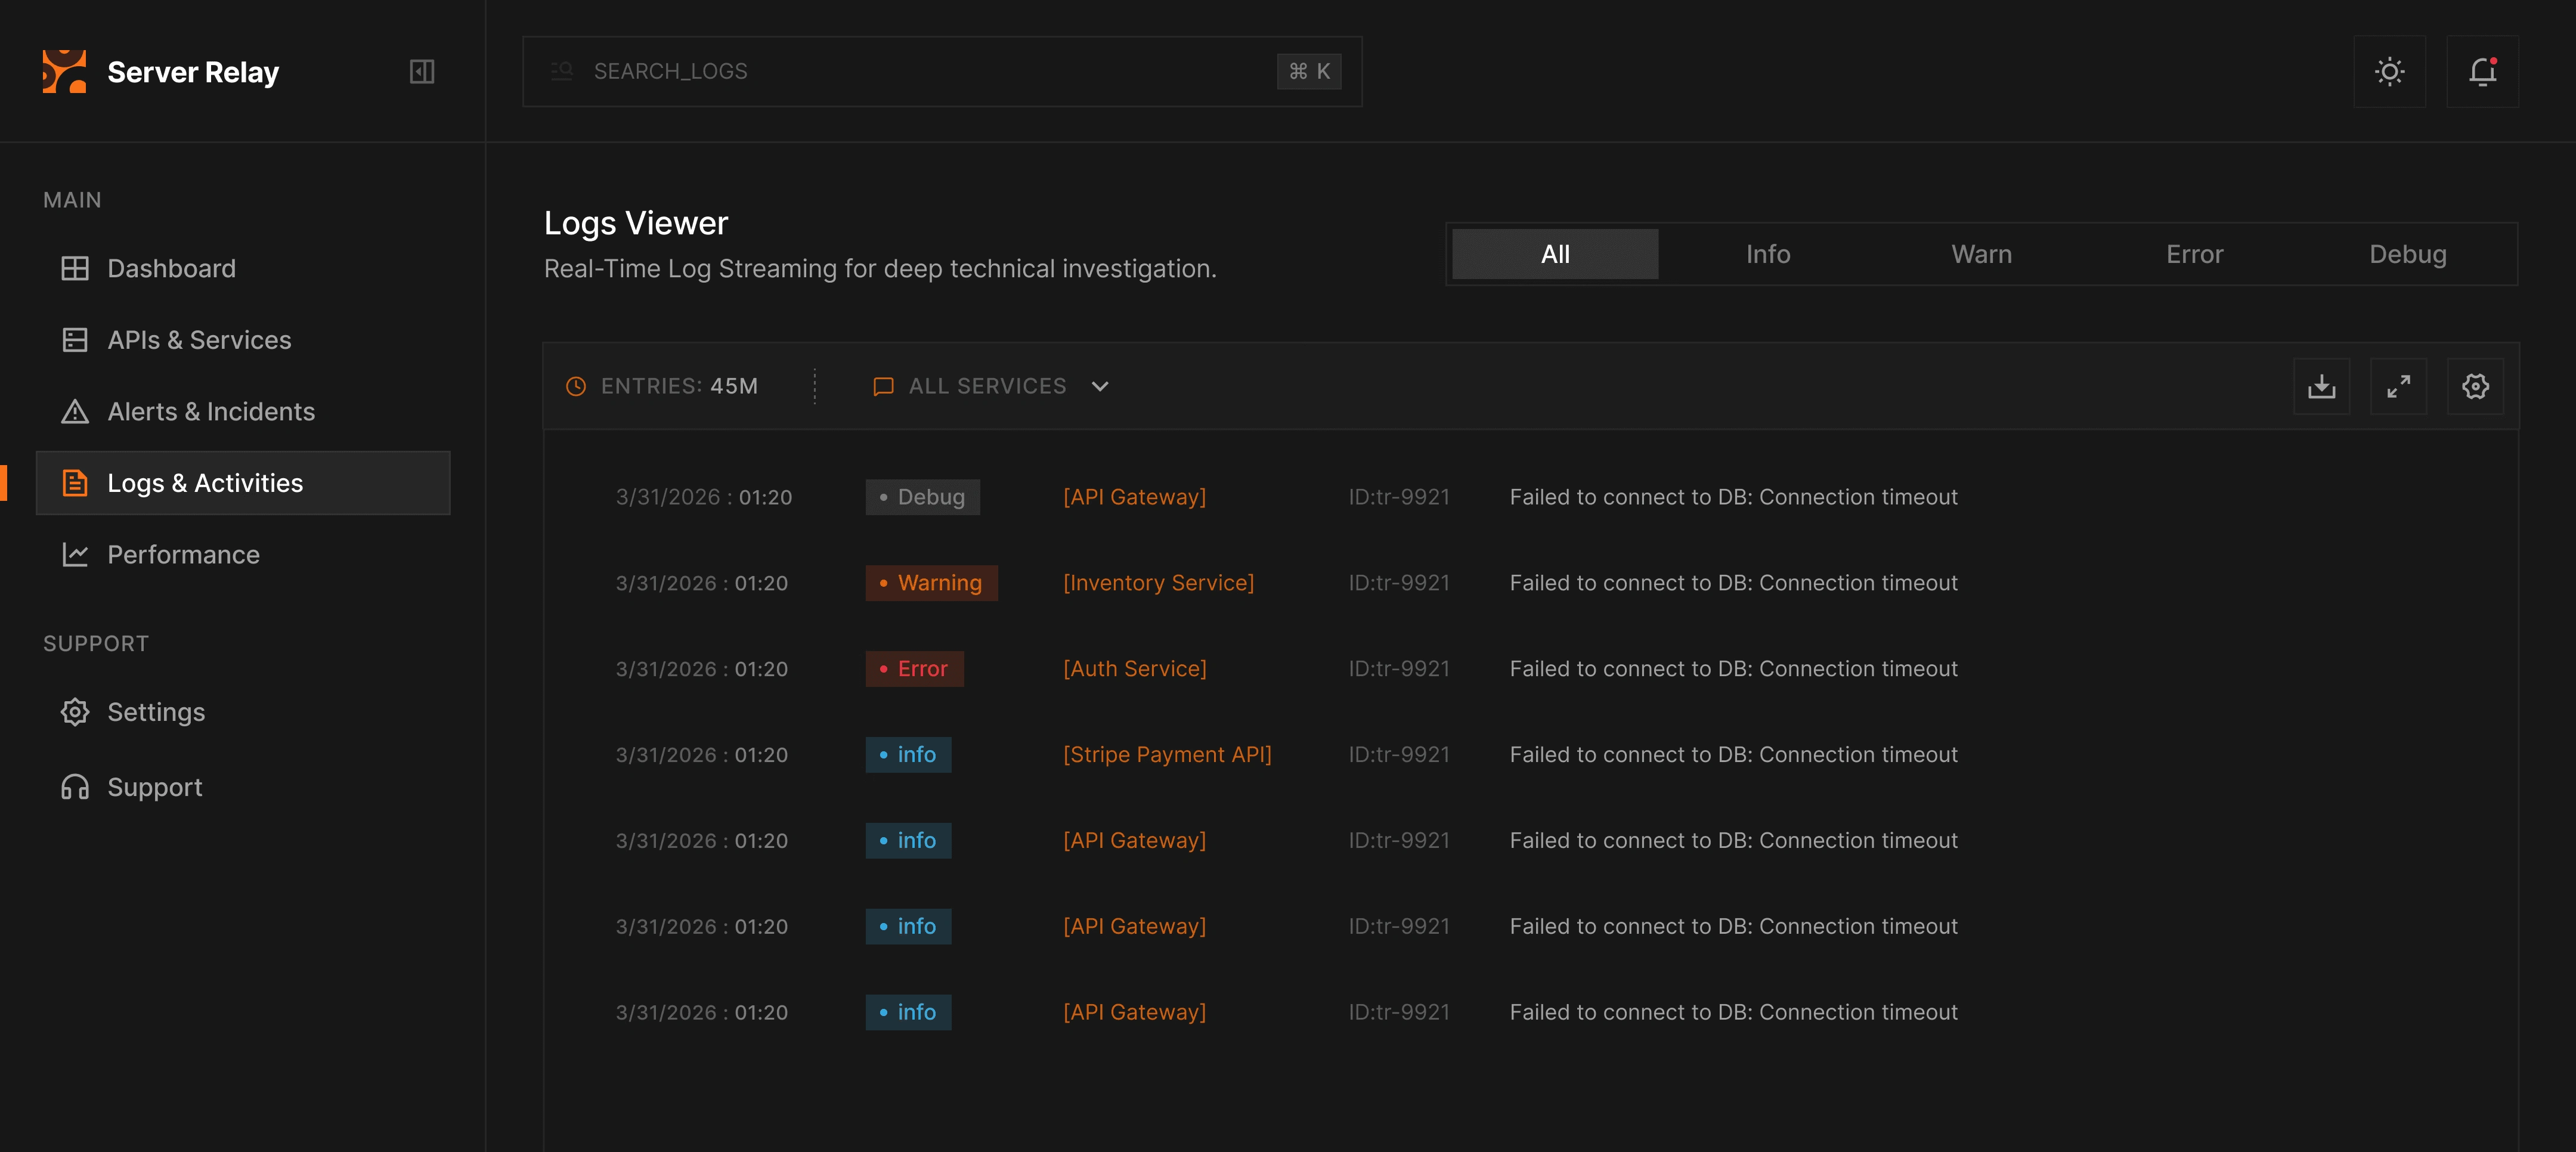Open the All Services dropdown
Viewport: 2576px width, 1152px height.
987,386
